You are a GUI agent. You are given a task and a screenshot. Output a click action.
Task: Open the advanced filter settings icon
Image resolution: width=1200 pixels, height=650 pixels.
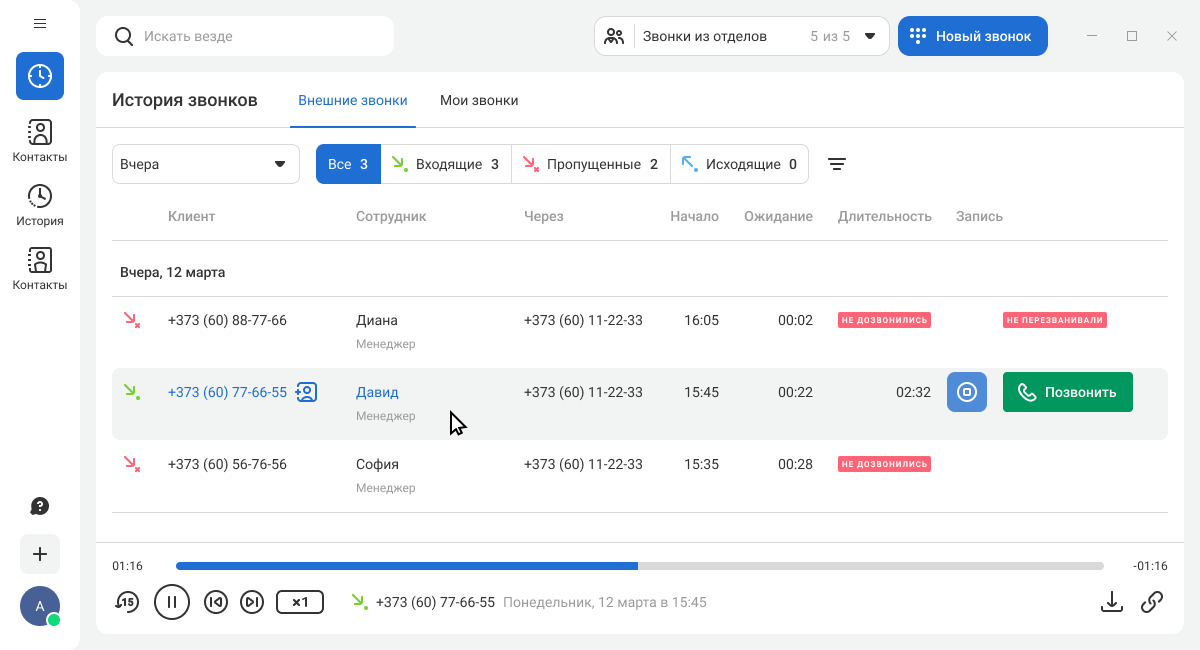837,164
